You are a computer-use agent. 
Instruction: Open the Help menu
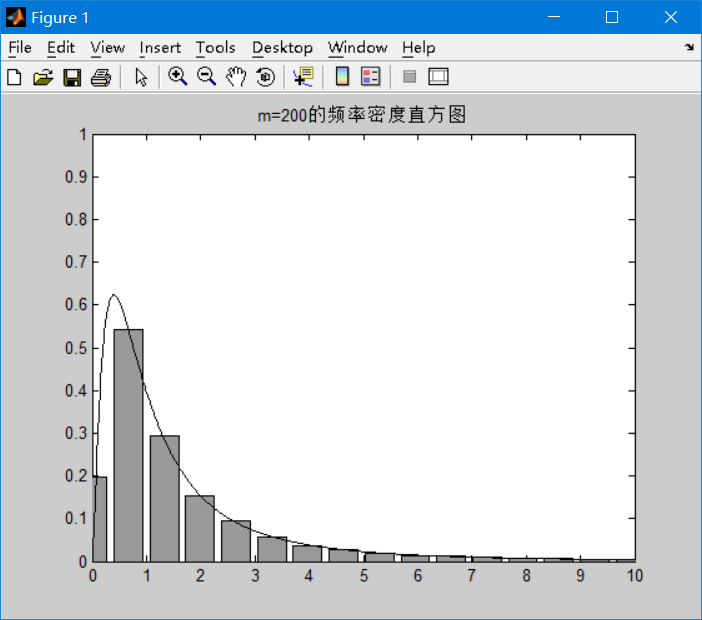[x=418, y=47]
